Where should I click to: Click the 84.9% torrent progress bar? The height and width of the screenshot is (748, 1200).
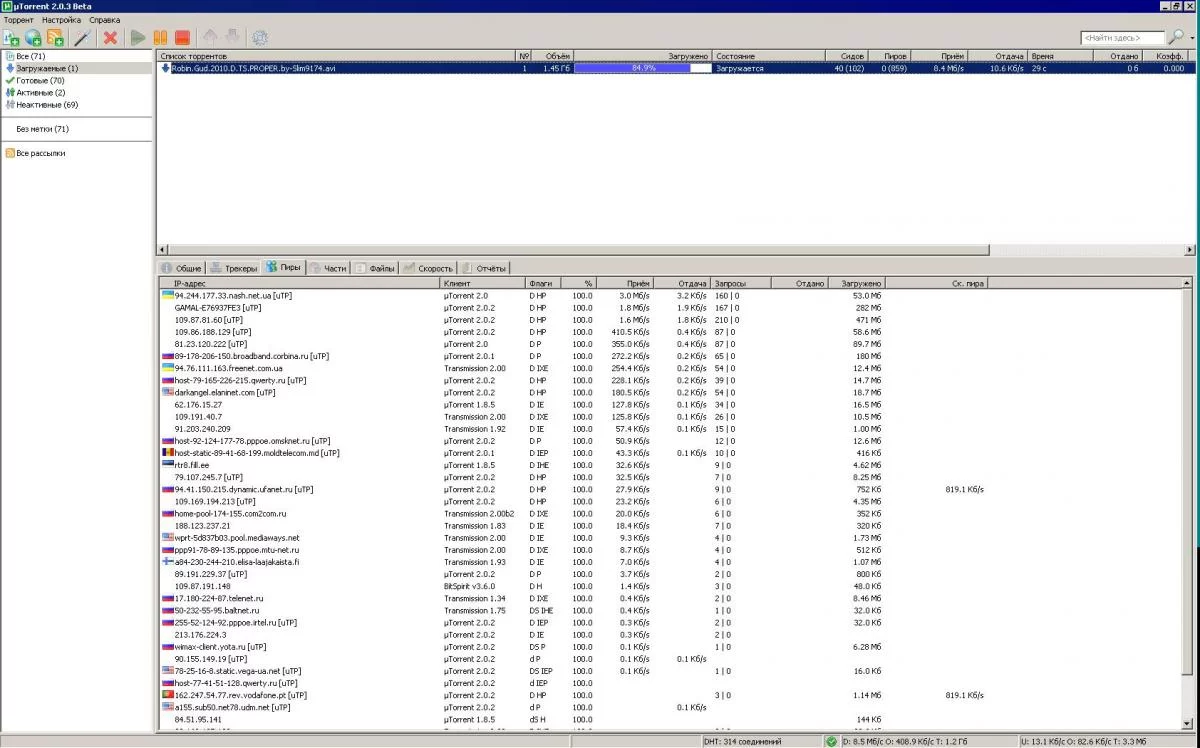click(643, 68)
